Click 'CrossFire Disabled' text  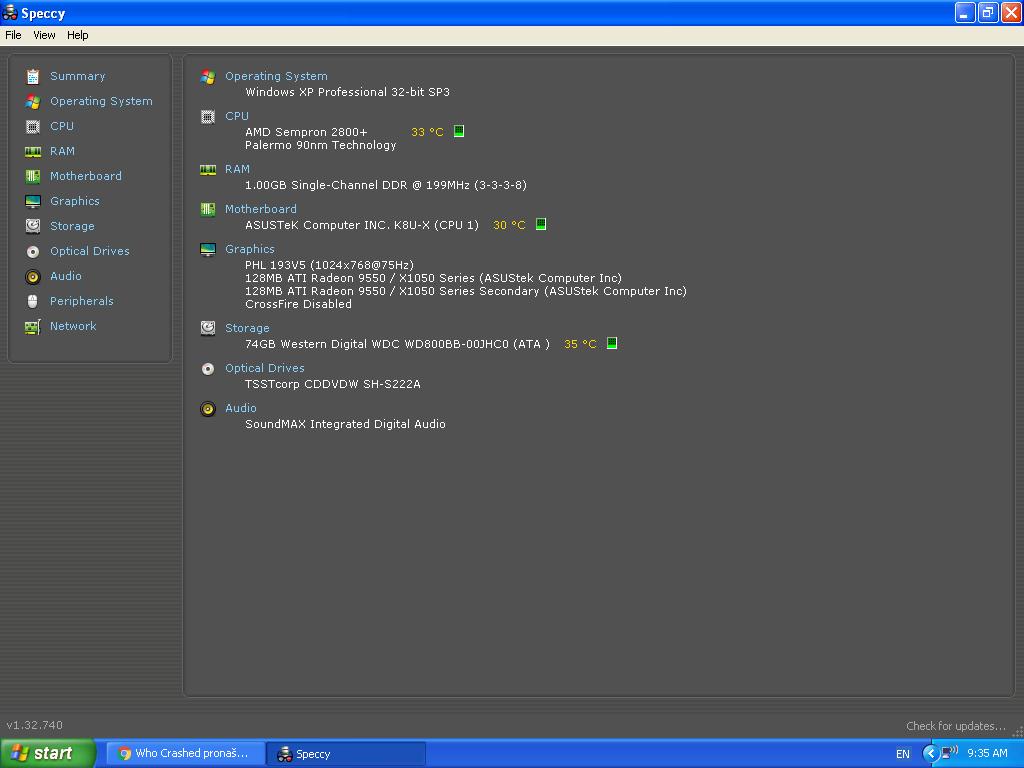tap(298, 304)
